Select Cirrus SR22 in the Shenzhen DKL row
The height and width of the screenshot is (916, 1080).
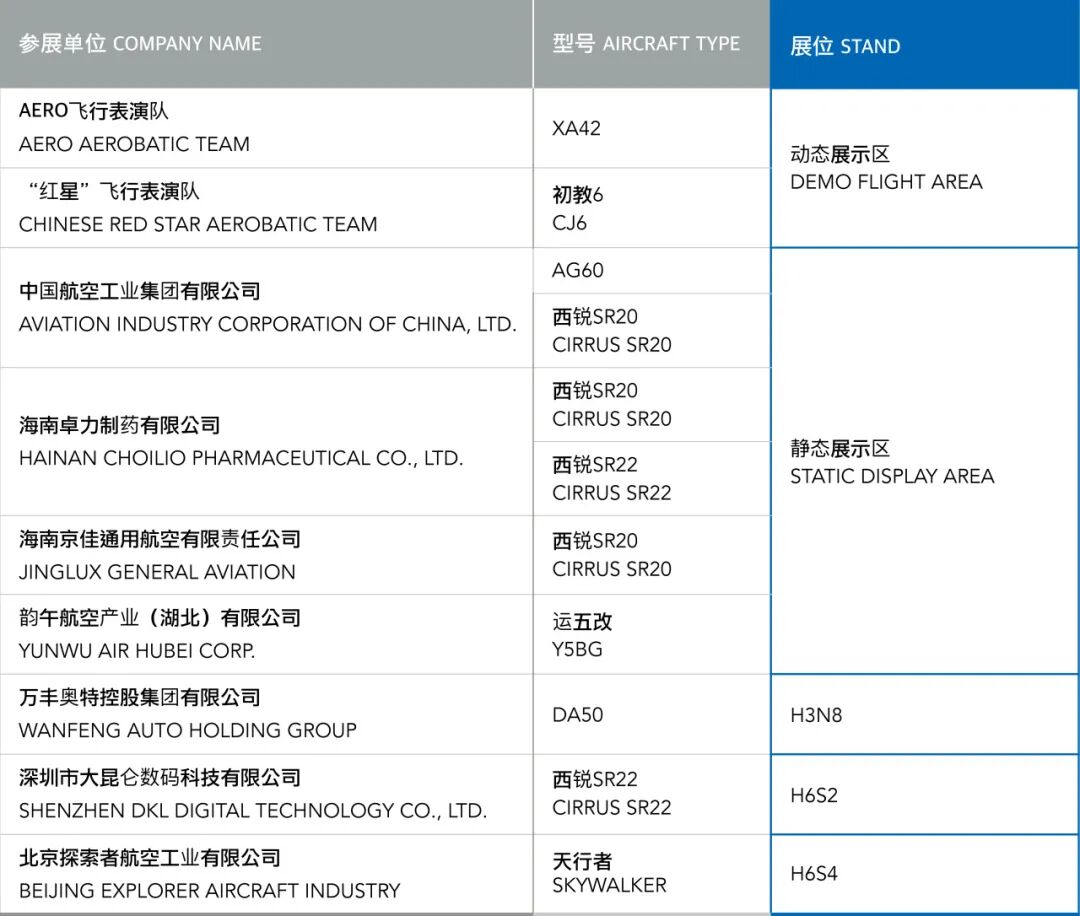[x=652, y=794]
